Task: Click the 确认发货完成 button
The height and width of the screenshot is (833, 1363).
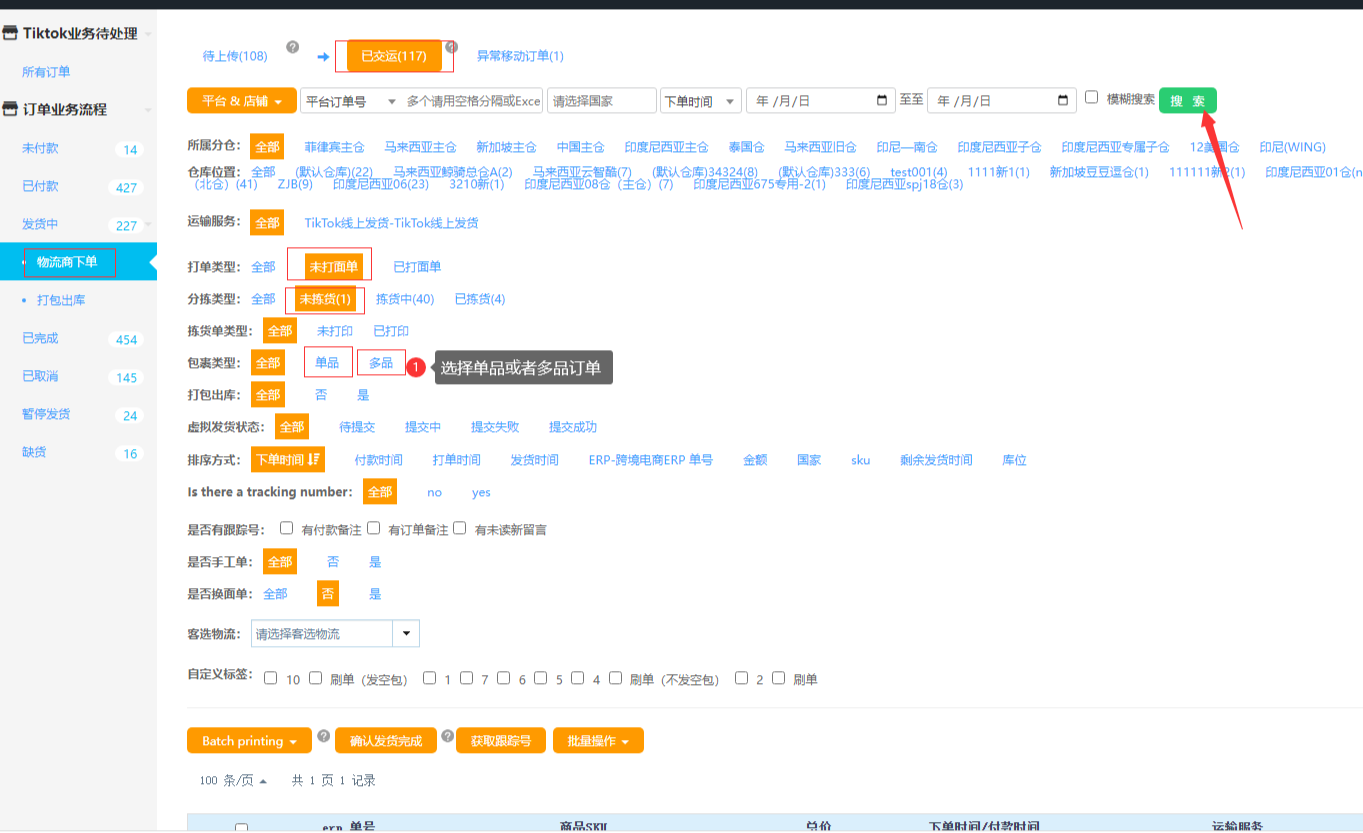Action: click(386, 741)
